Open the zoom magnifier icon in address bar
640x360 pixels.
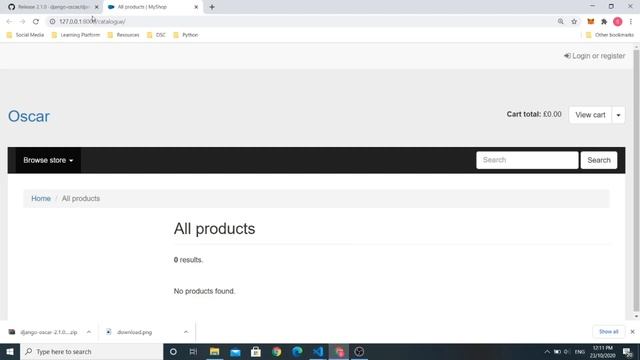point(560,22)
